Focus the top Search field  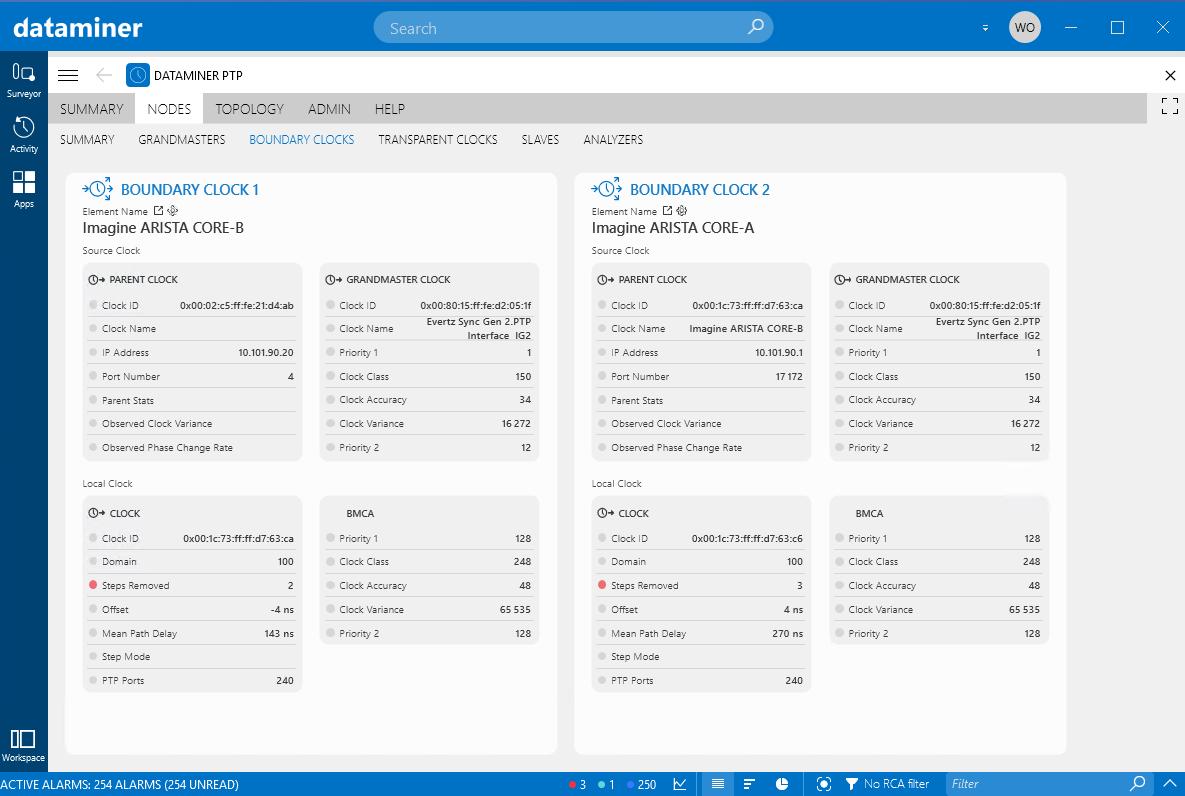[x=573, y=27]
